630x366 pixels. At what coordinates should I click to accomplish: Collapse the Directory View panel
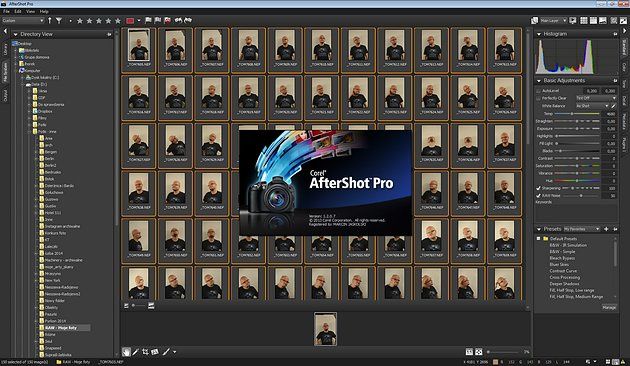click(x=16, y=35)
